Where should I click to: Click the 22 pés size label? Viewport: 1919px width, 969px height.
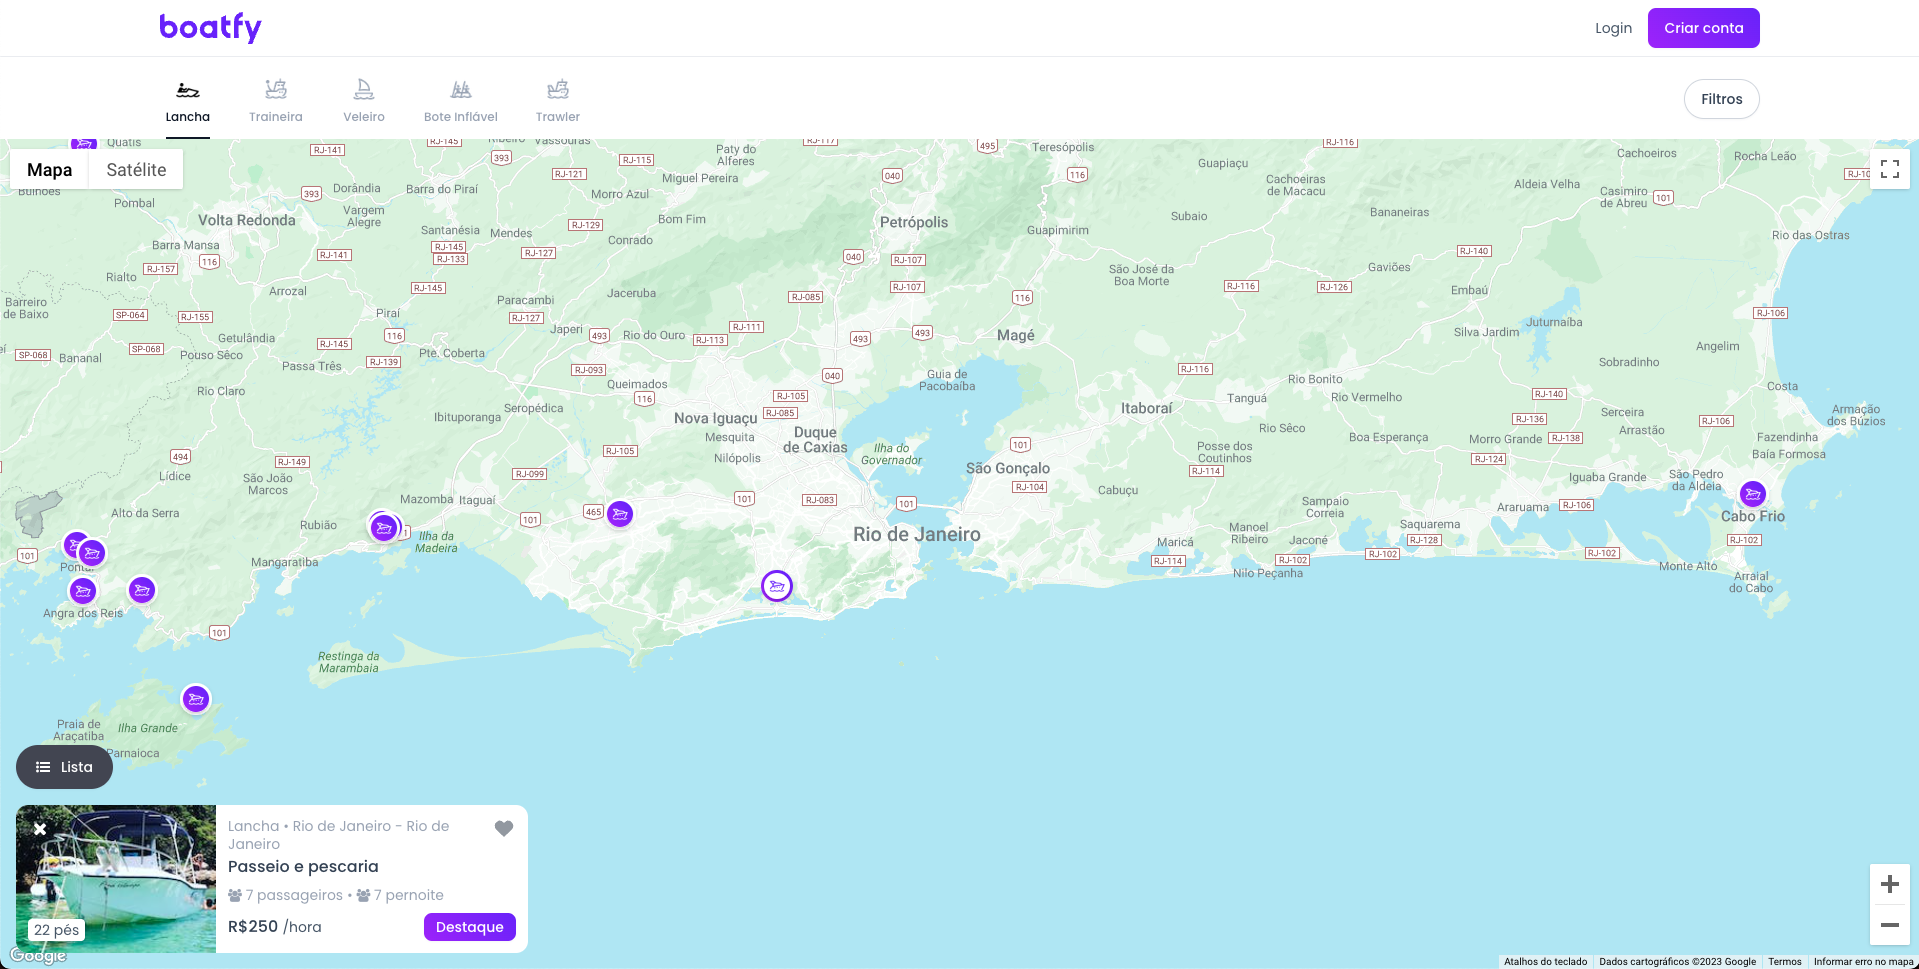coord(56,930)
